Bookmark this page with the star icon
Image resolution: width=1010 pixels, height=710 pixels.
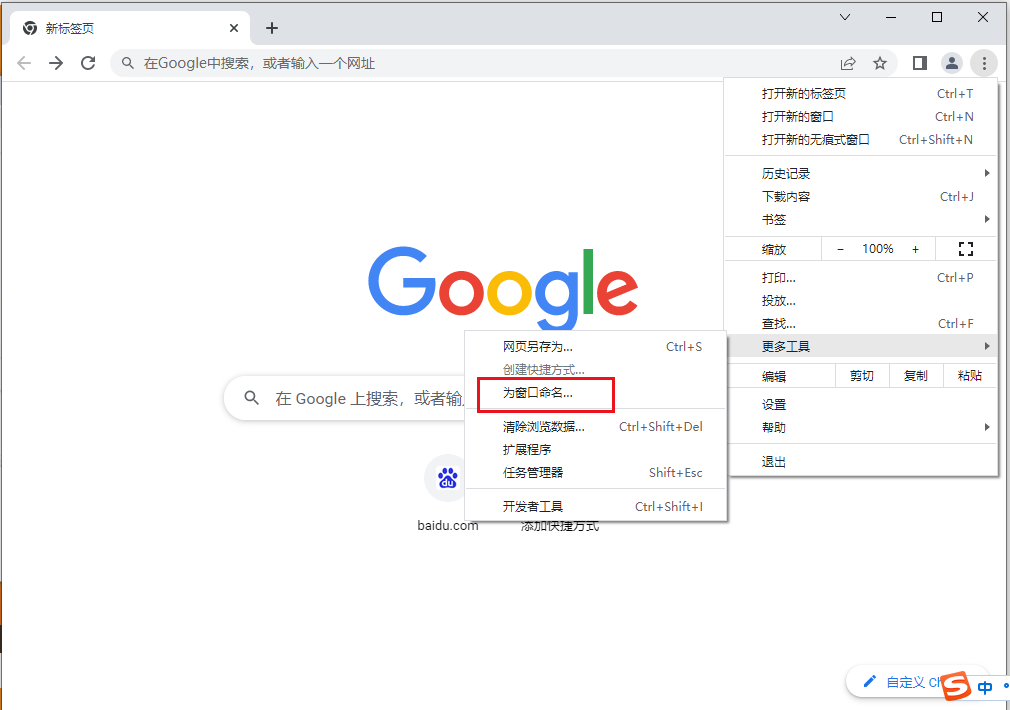click(x=880, y=63)
